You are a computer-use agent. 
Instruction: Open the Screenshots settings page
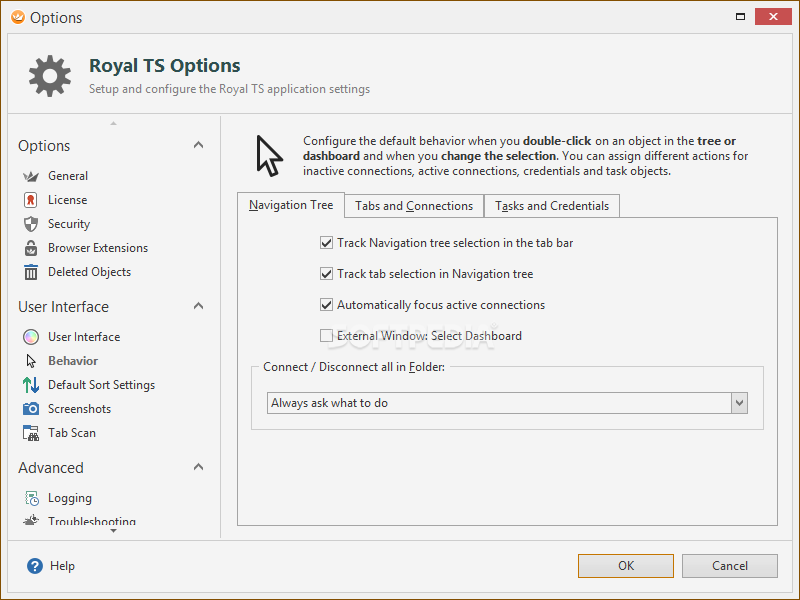tap(79, 409)
